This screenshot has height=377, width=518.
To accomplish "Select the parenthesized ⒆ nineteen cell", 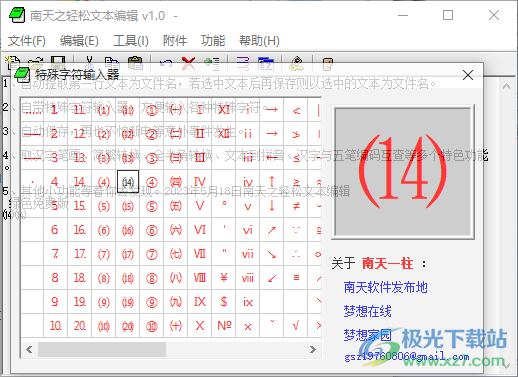I will point(128,302).
